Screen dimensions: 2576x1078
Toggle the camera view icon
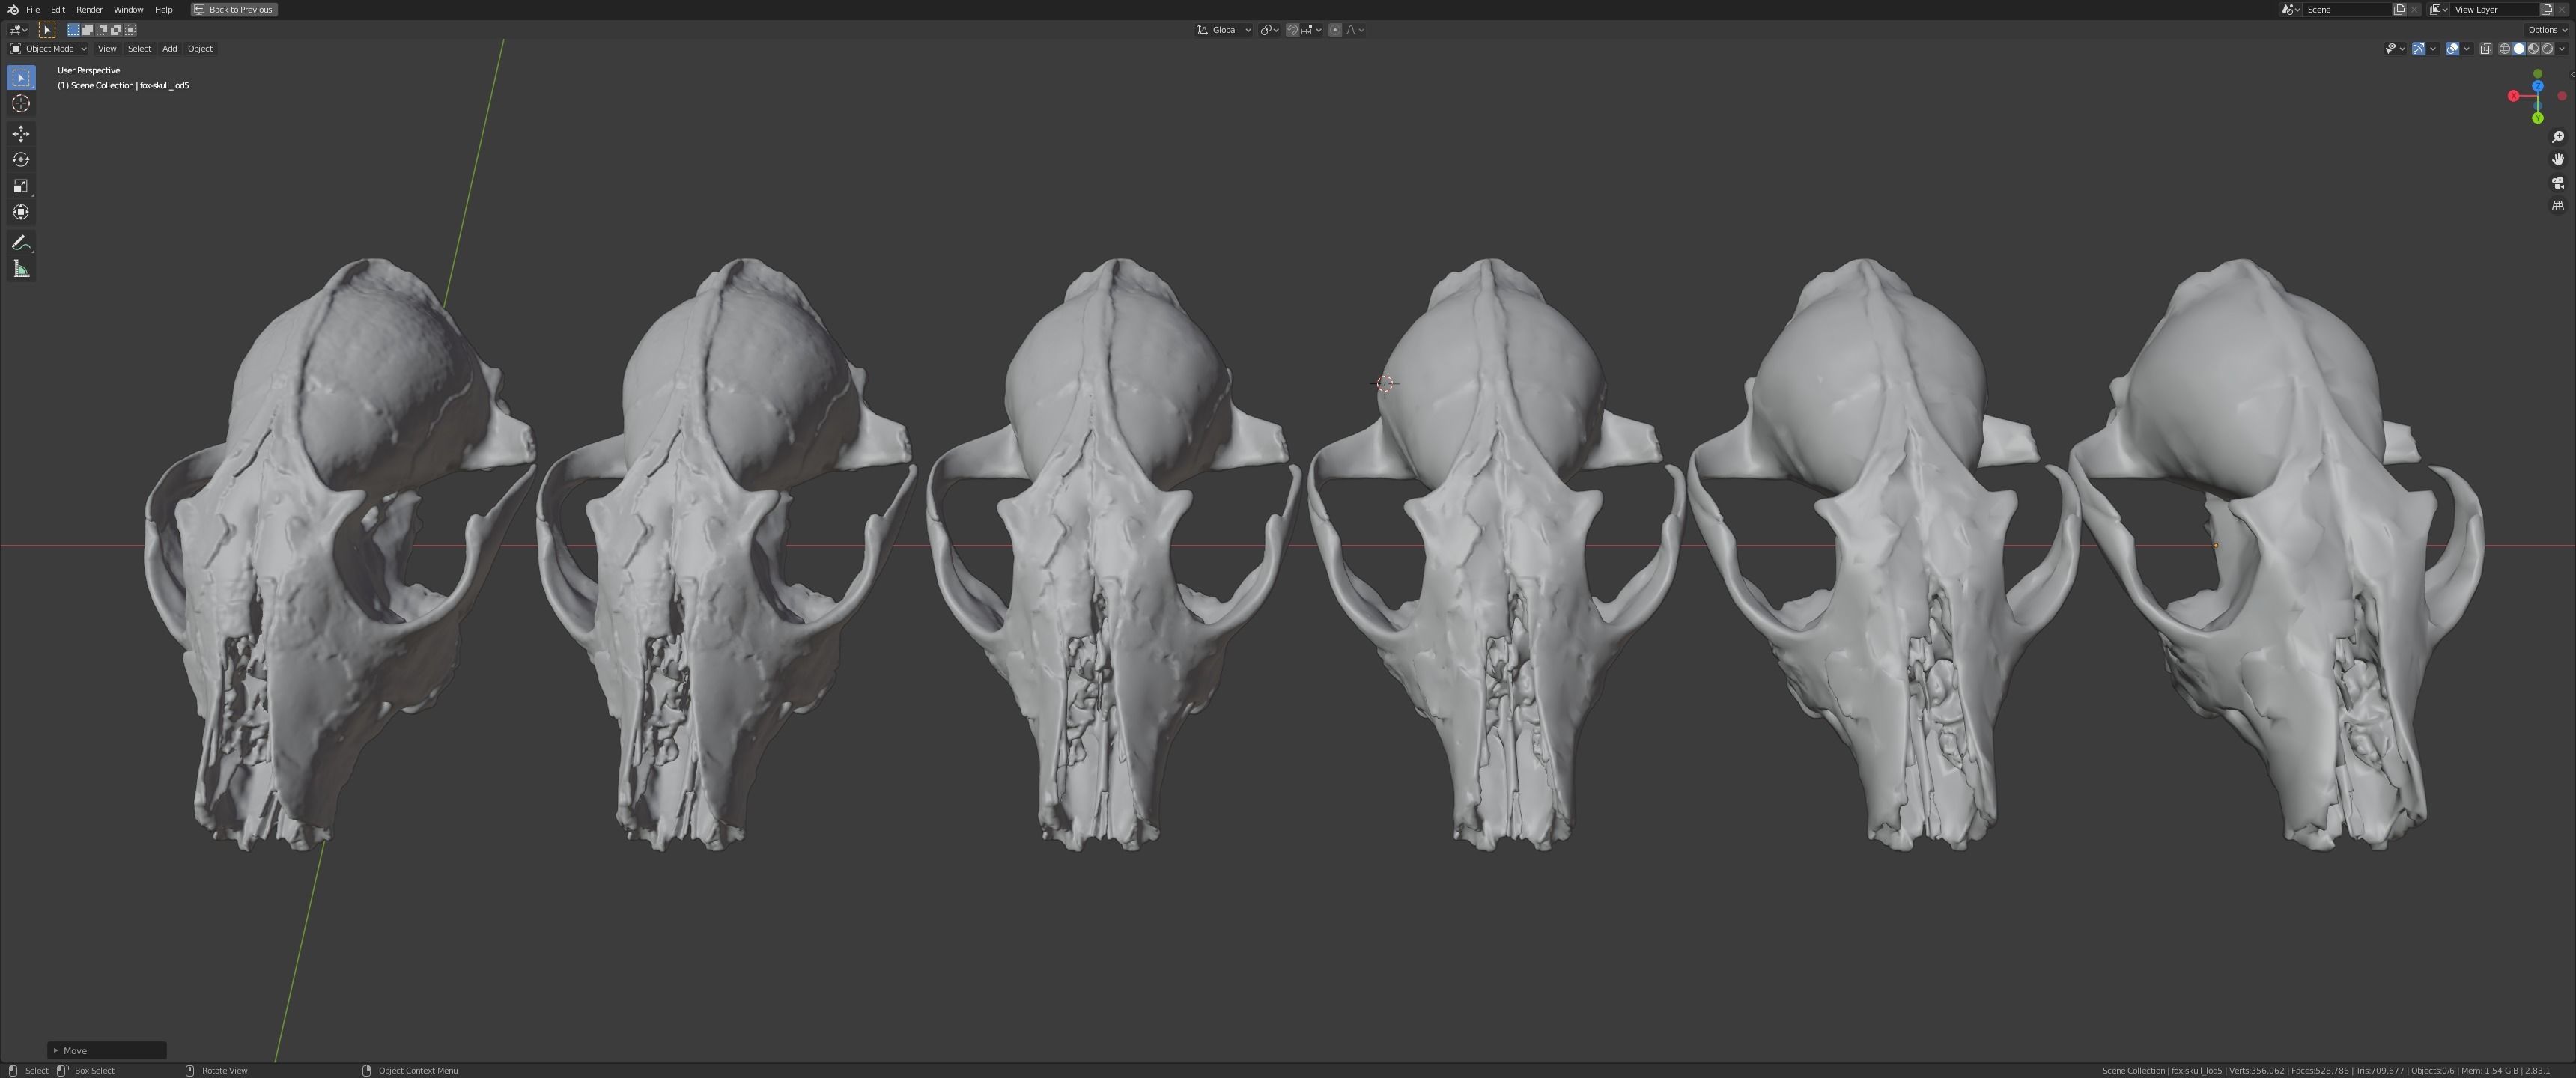(2558, 183)
